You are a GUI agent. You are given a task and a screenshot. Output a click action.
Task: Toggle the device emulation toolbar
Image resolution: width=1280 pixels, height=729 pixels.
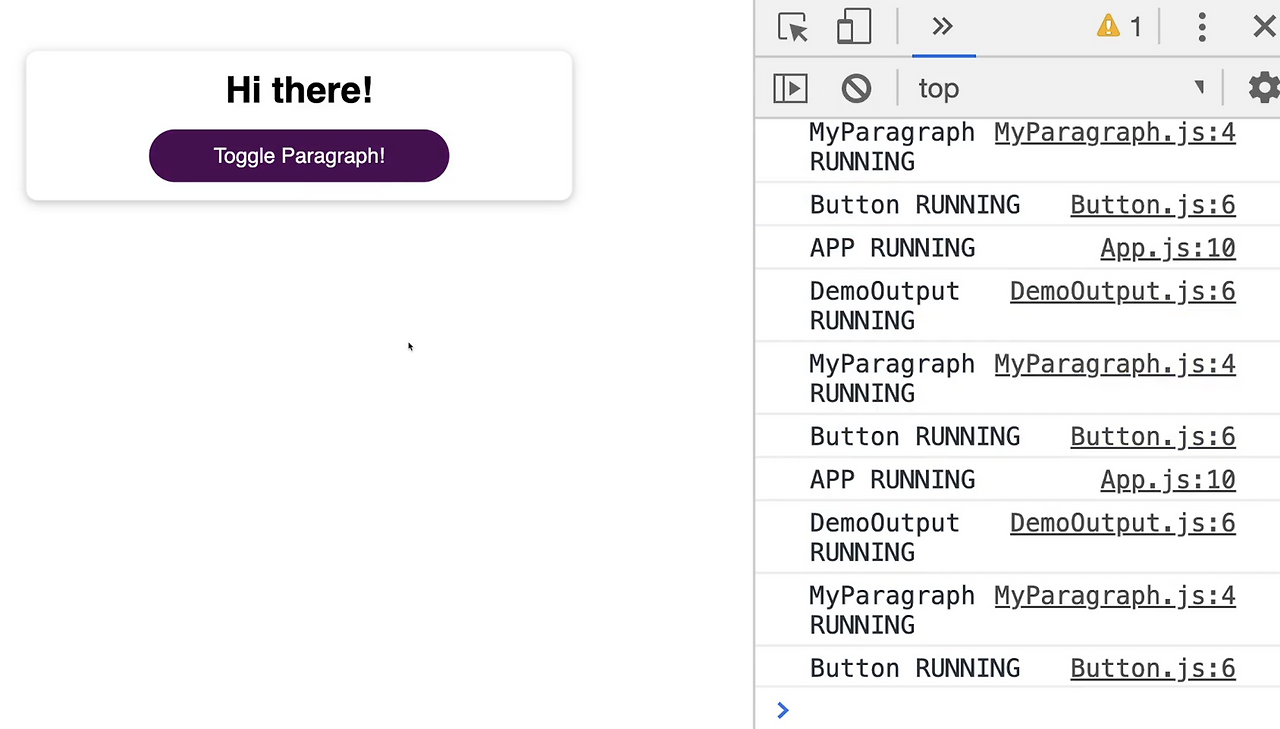854,27
